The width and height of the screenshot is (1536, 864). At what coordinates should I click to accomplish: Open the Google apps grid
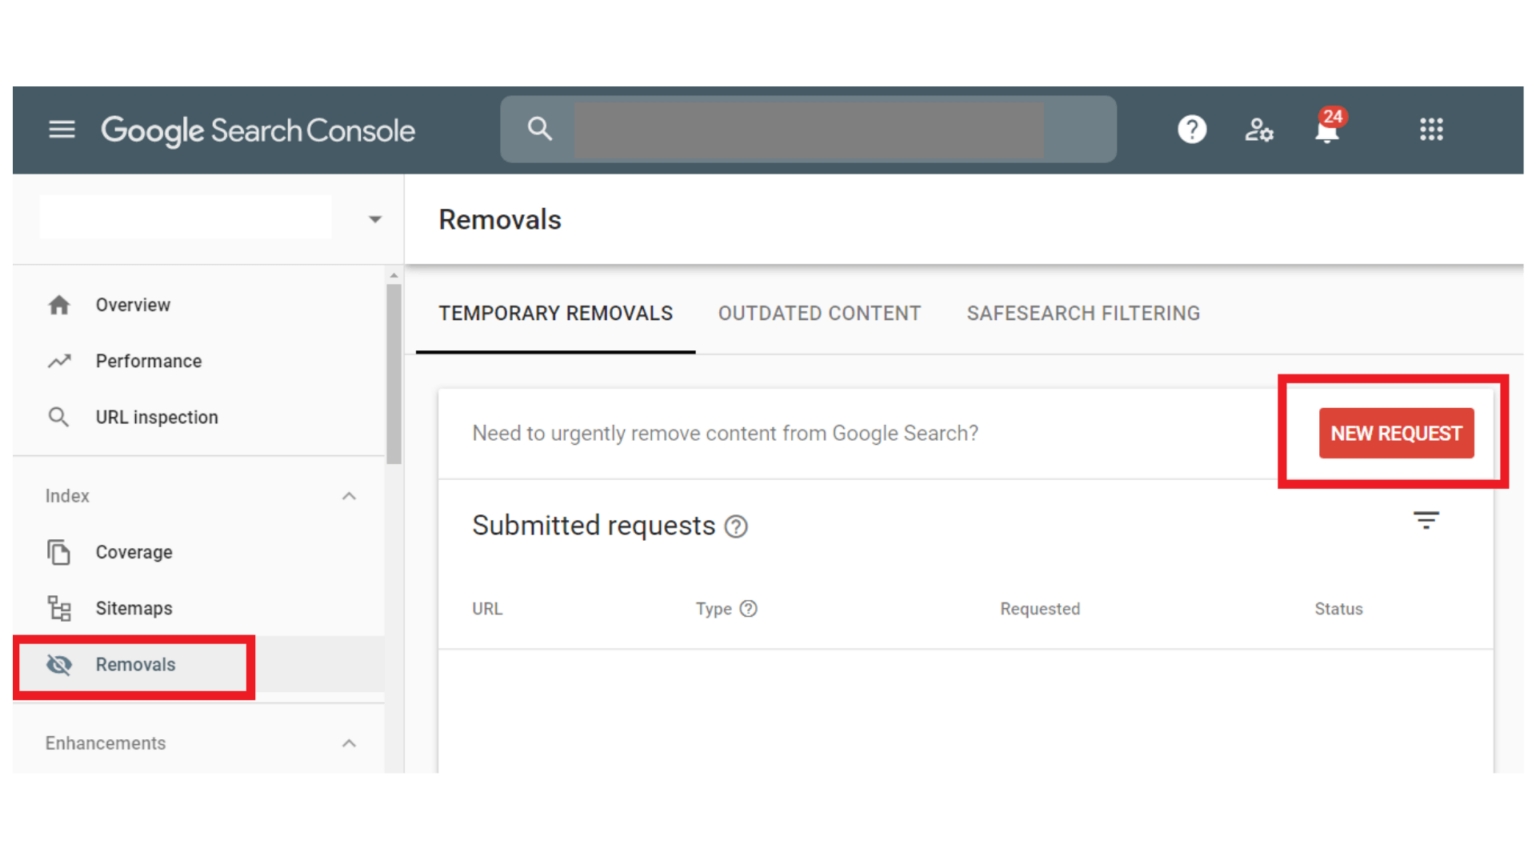(1431, 129)
